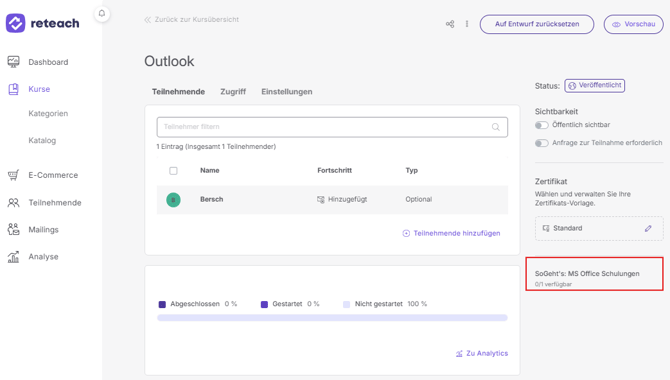
Task: Click the eye icon in Vorschau button
Action: click(616, 24)
